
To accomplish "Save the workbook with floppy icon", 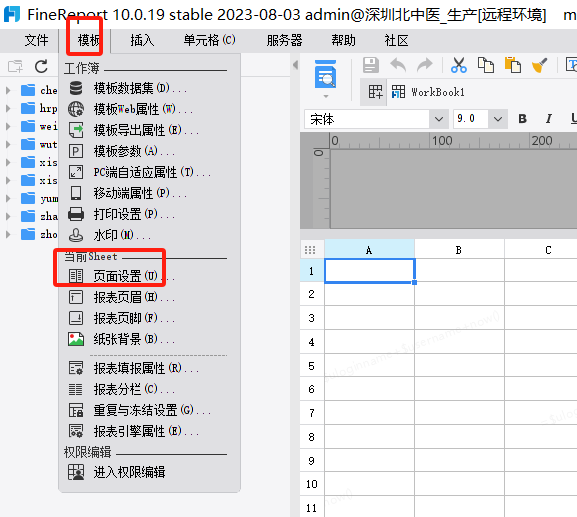I will [x=371, y=65].
